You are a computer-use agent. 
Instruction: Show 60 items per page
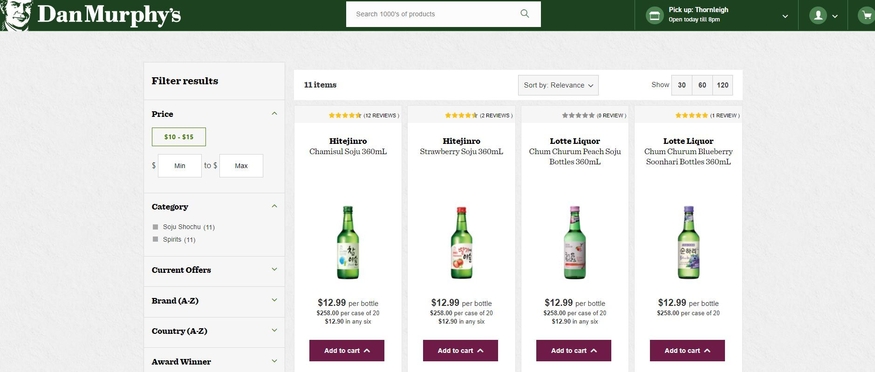coord(702,85)
